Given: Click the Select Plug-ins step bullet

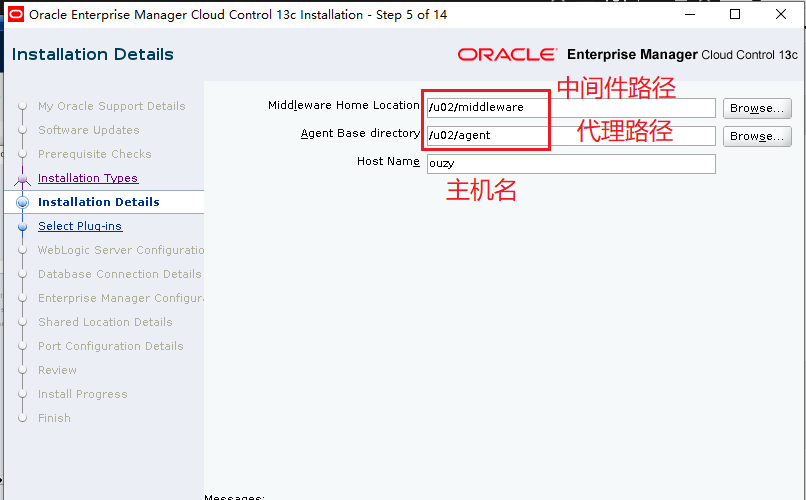Looking at the screenshot, I should [22, 226].
